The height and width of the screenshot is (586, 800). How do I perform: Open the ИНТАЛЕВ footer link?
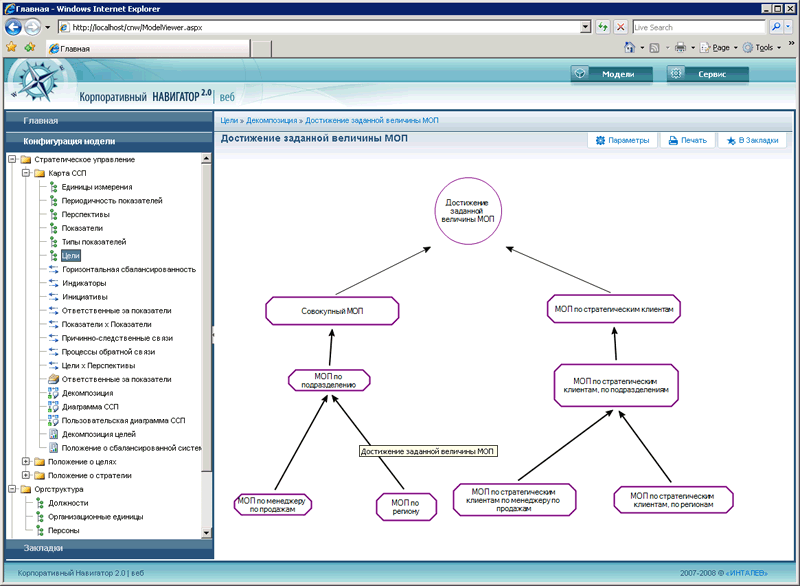pyautogui.click(x=746, y=573)
